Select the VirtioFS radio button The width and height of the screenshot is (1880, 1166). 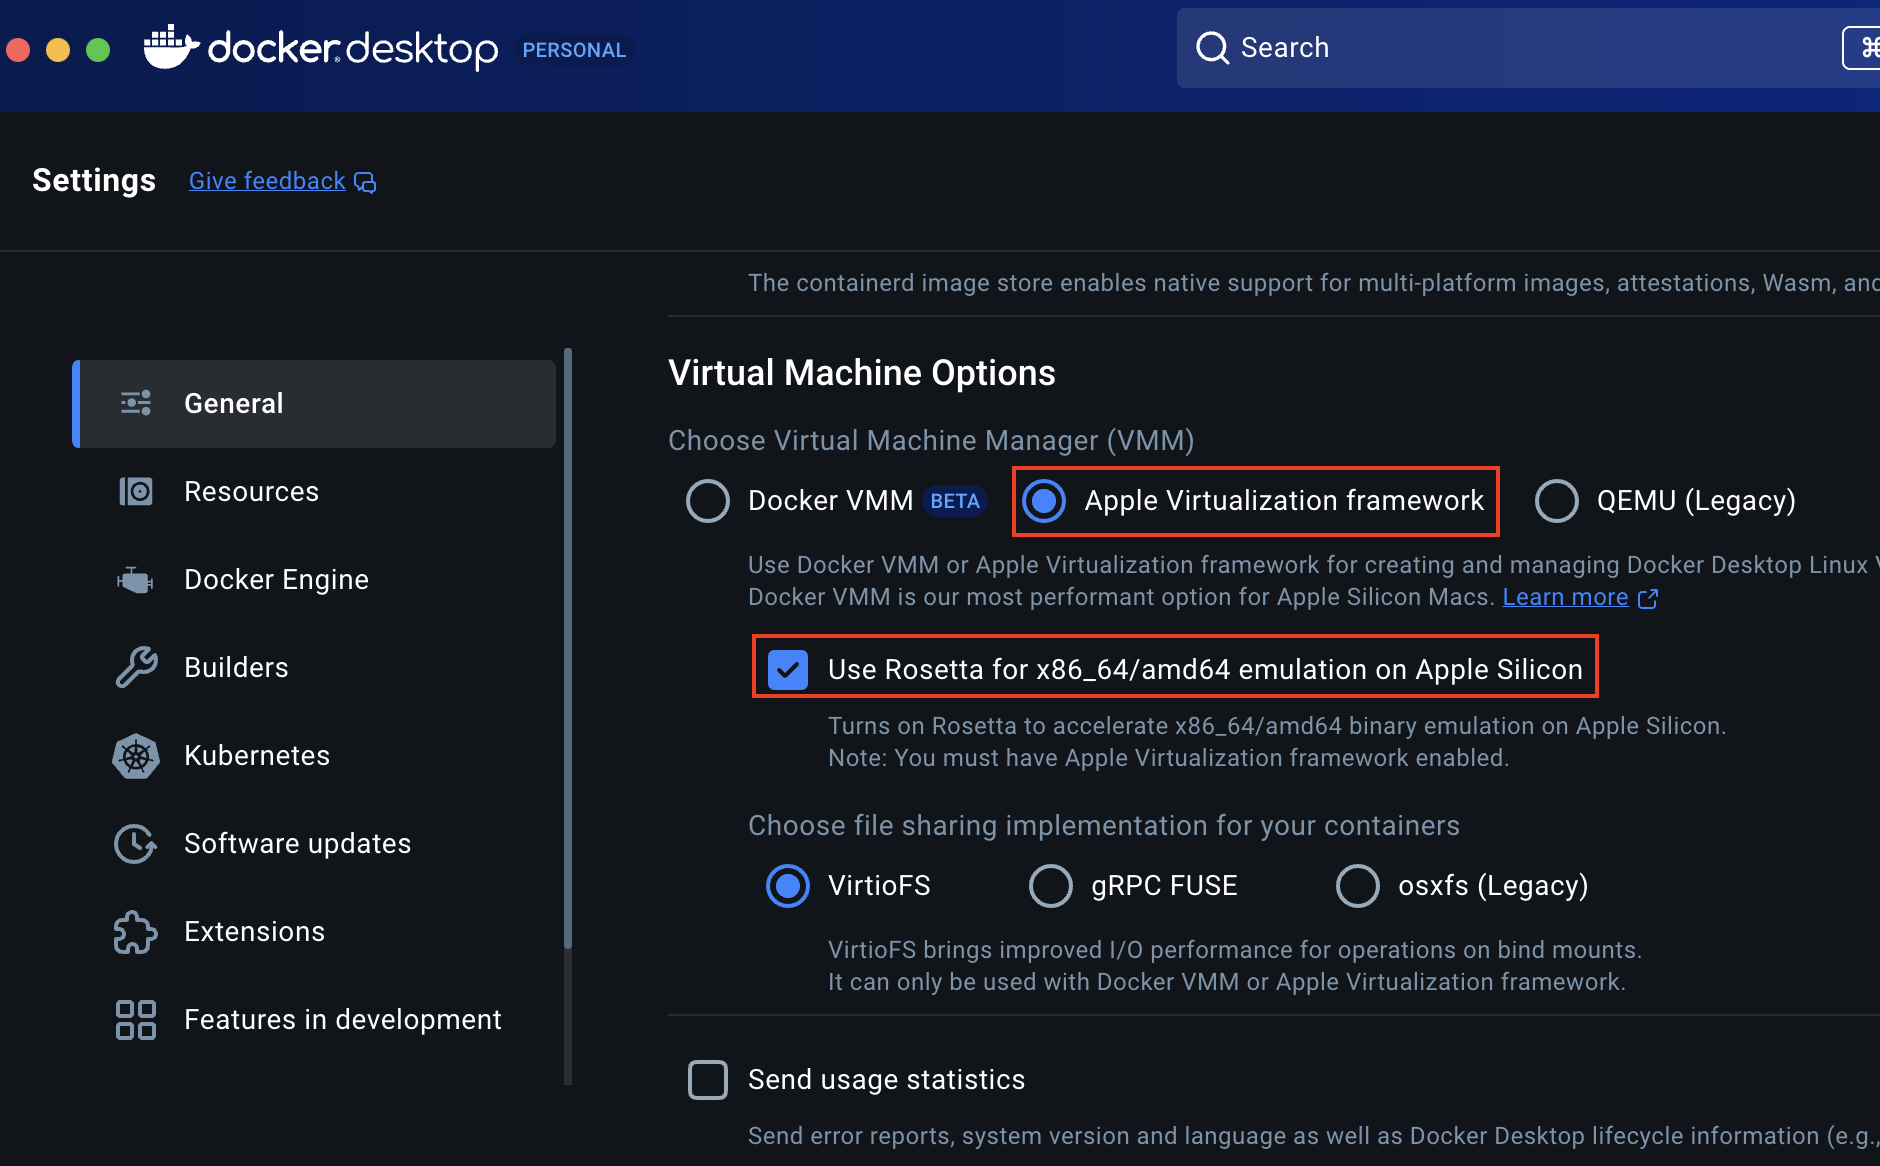coord(788,886)
